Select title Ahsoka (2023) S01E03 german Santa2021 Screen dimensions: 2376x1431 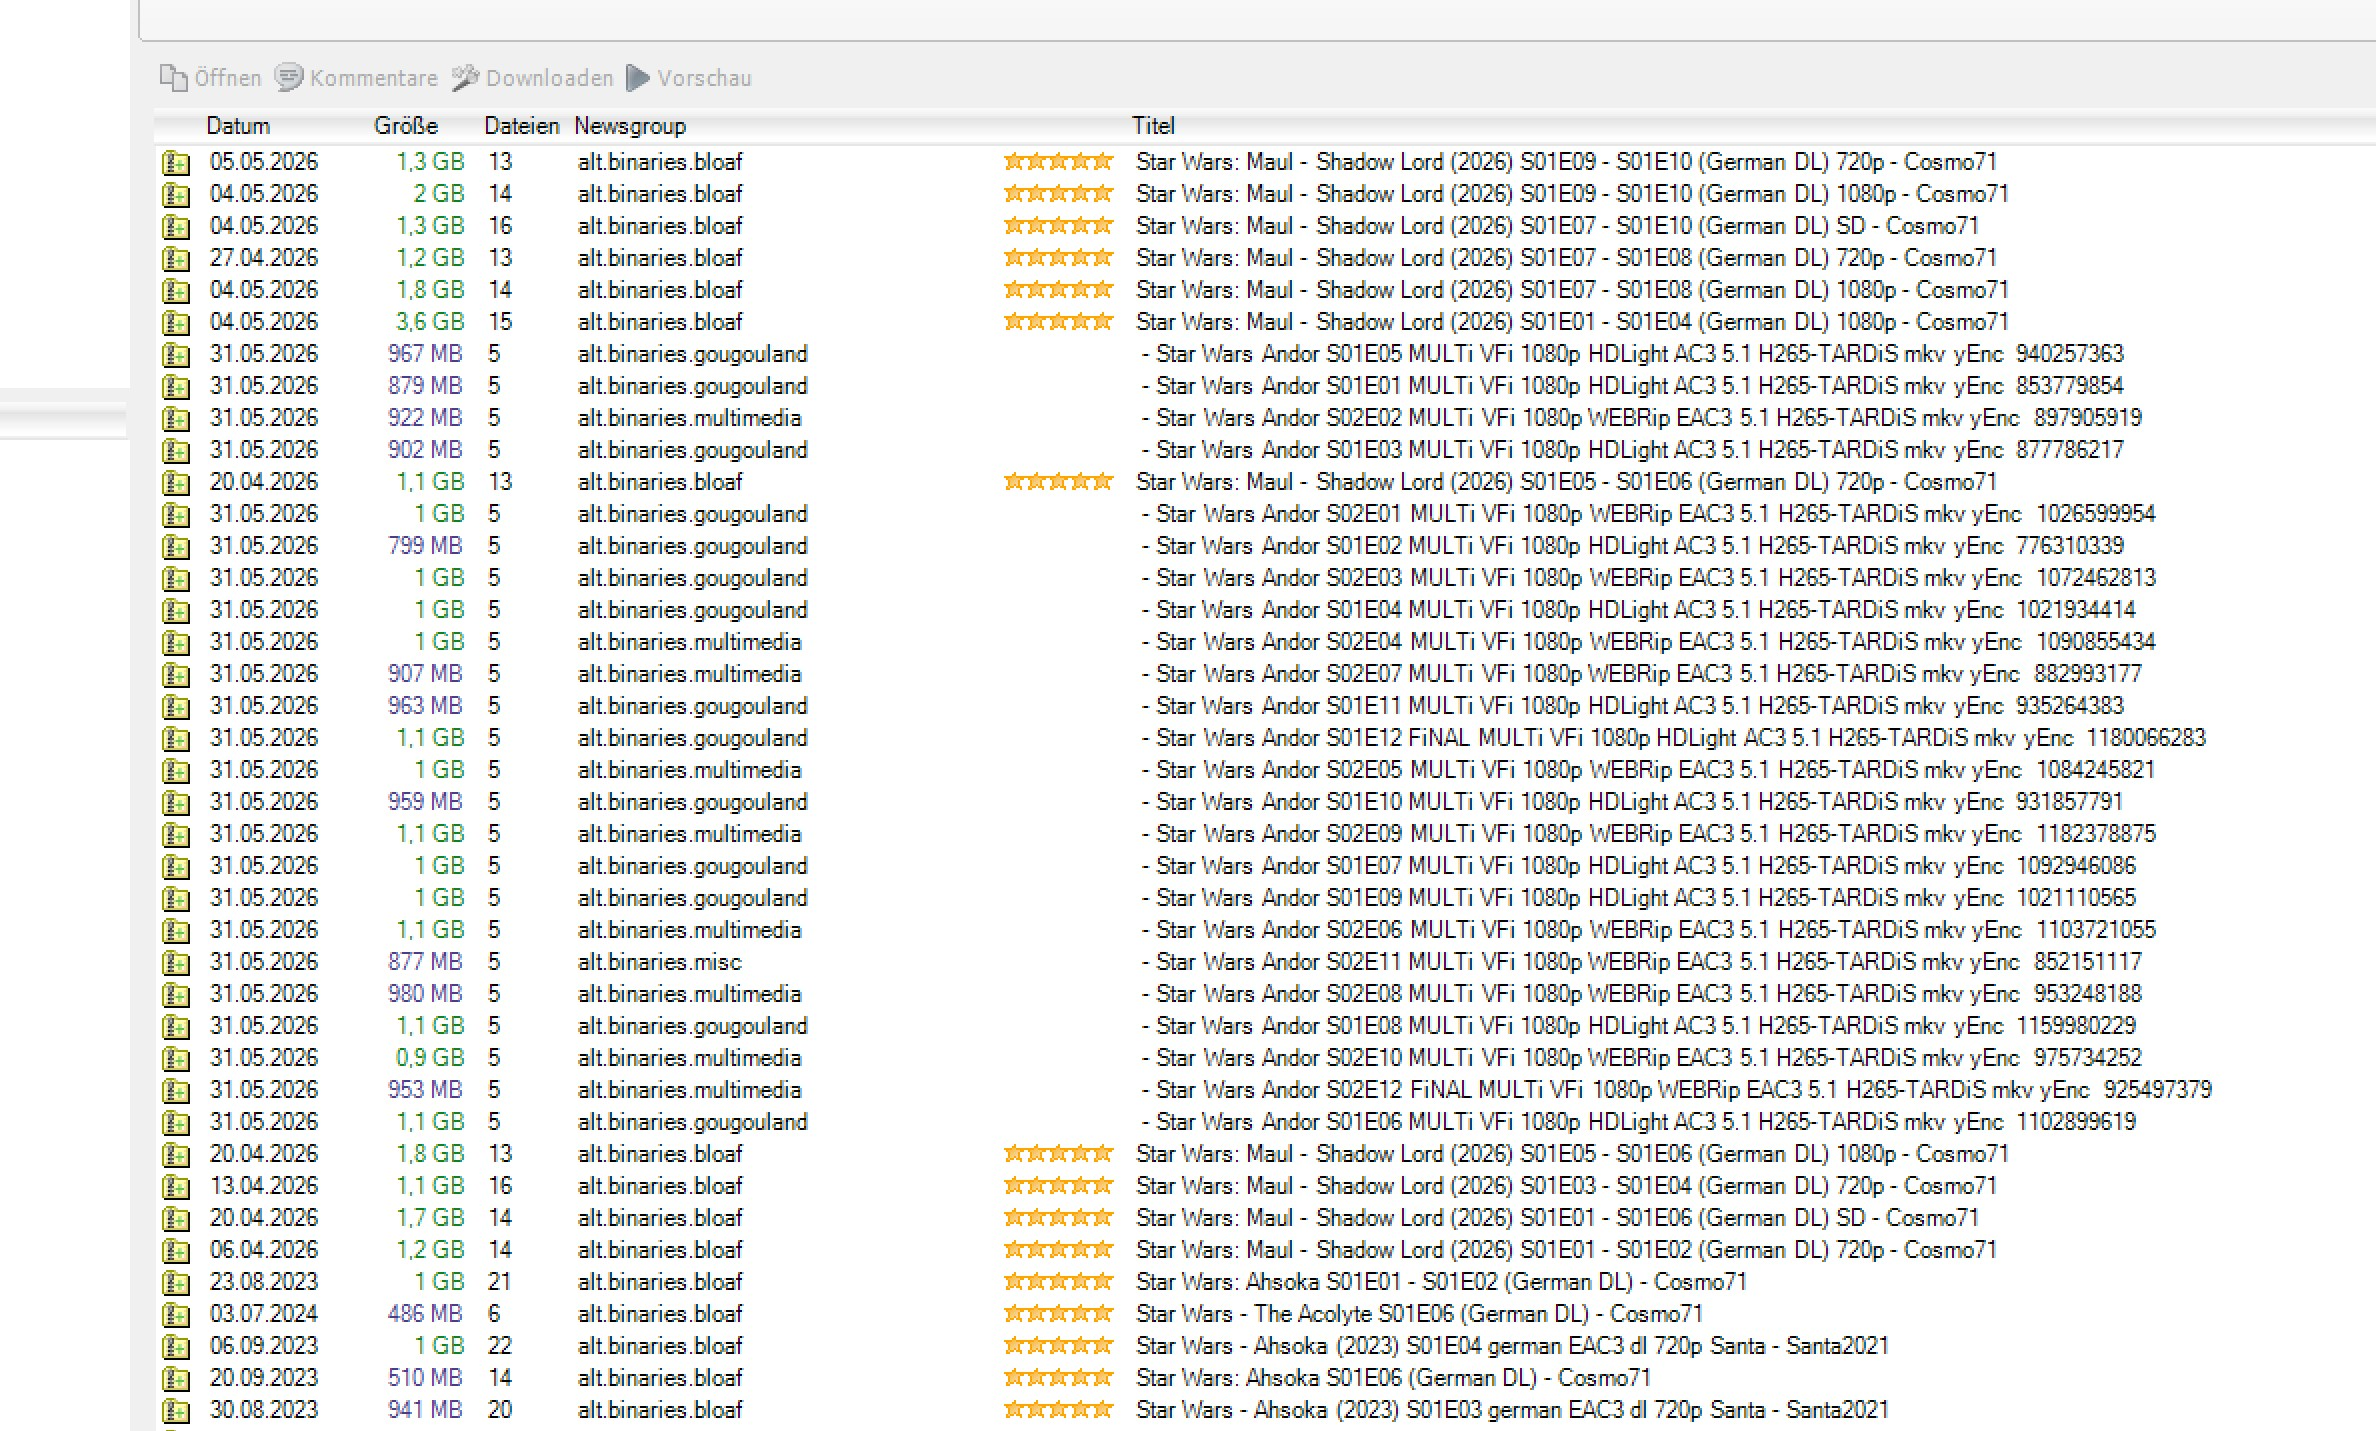pyautogui.click(x=1513, y=1410)
